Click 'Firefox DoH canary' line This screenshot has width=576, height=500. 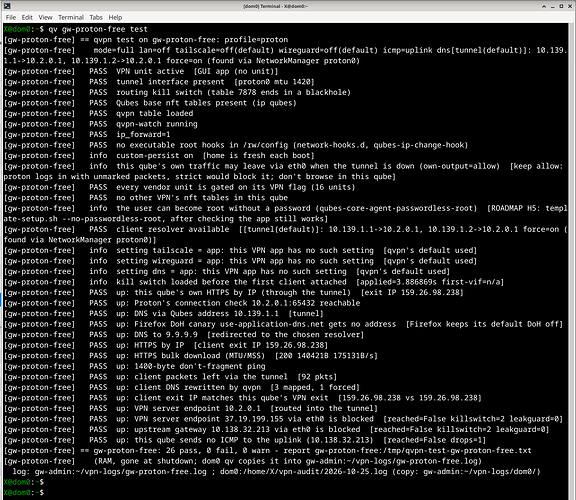click(283, 324)
